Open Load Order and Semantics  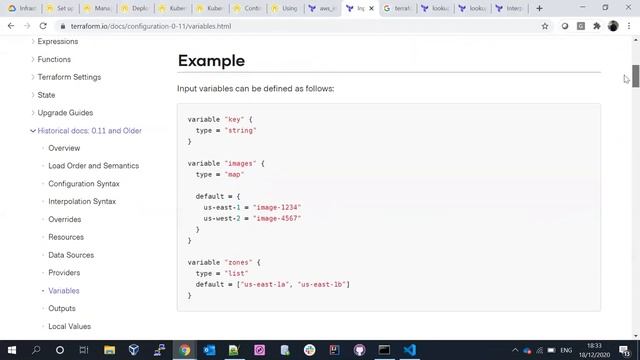pyautogui.click(x=93, y=166)
